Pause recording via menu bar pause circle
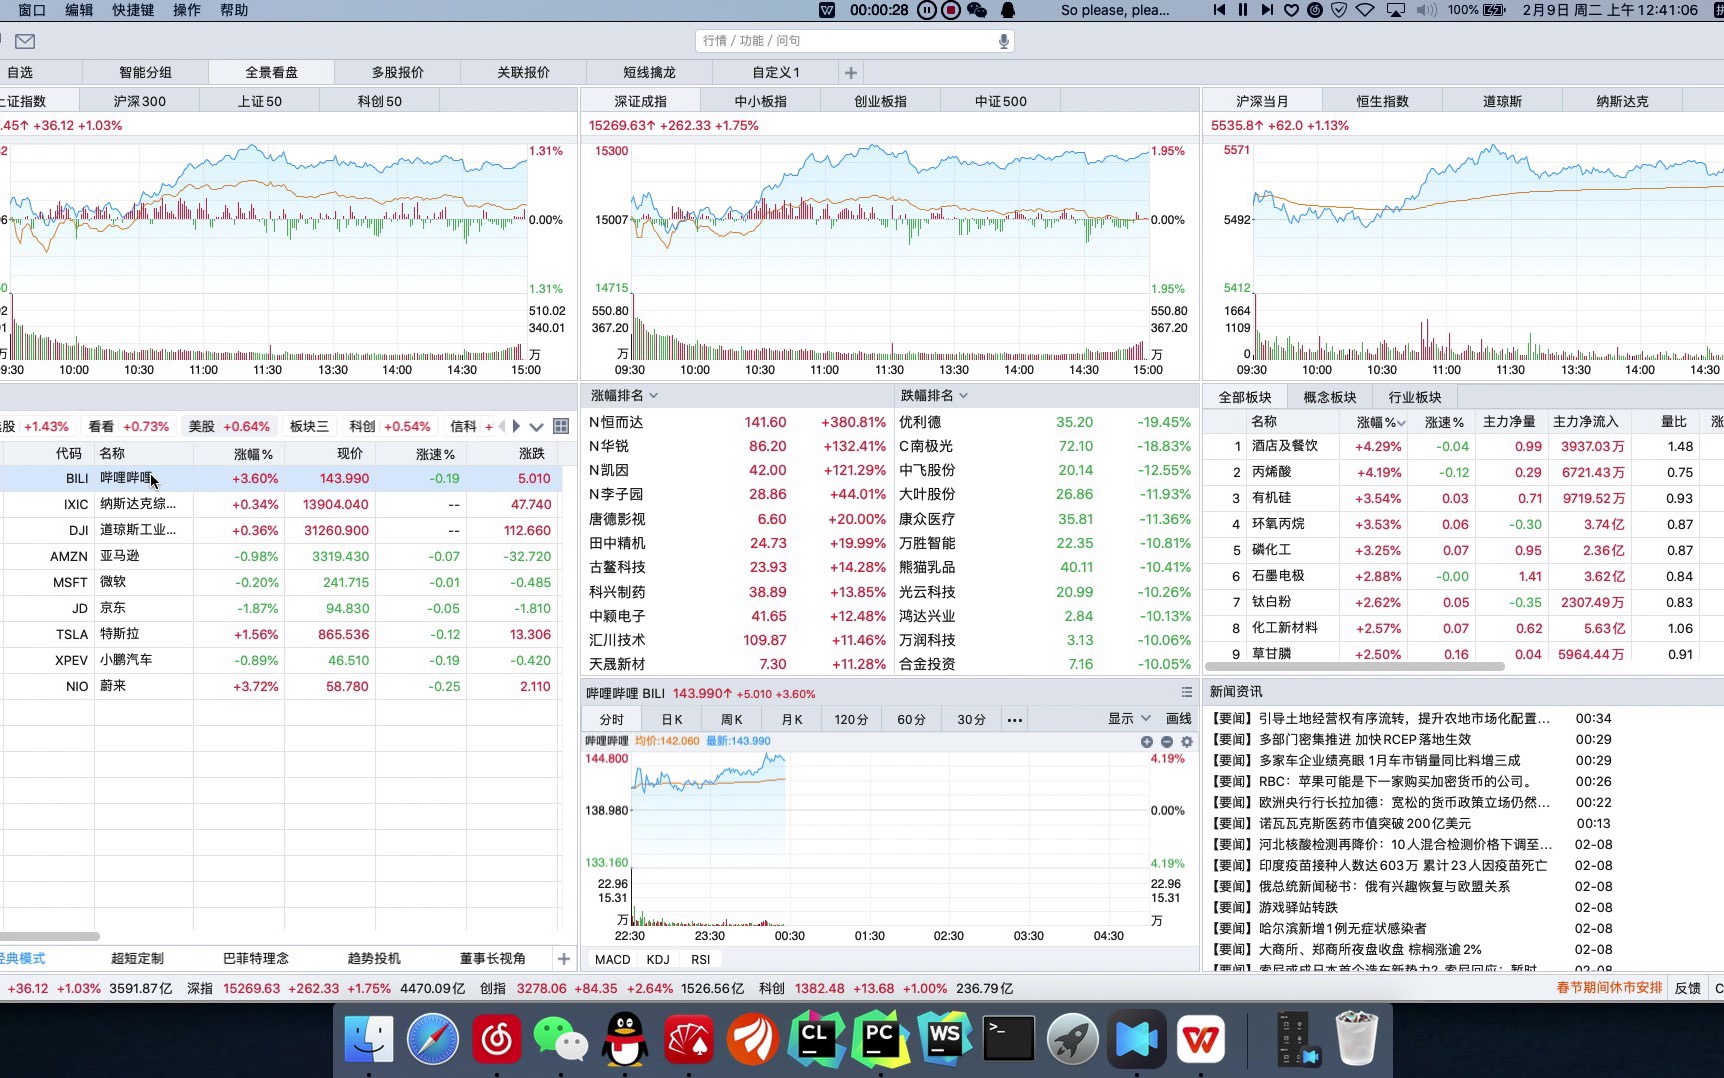1724x1078 pixels. [927, 10]
